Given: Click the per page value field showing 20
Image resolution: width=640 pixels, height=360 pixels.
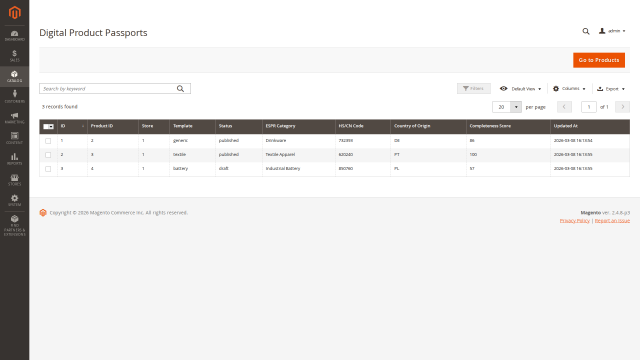Looking at the screenshot, I should point(502,107).
